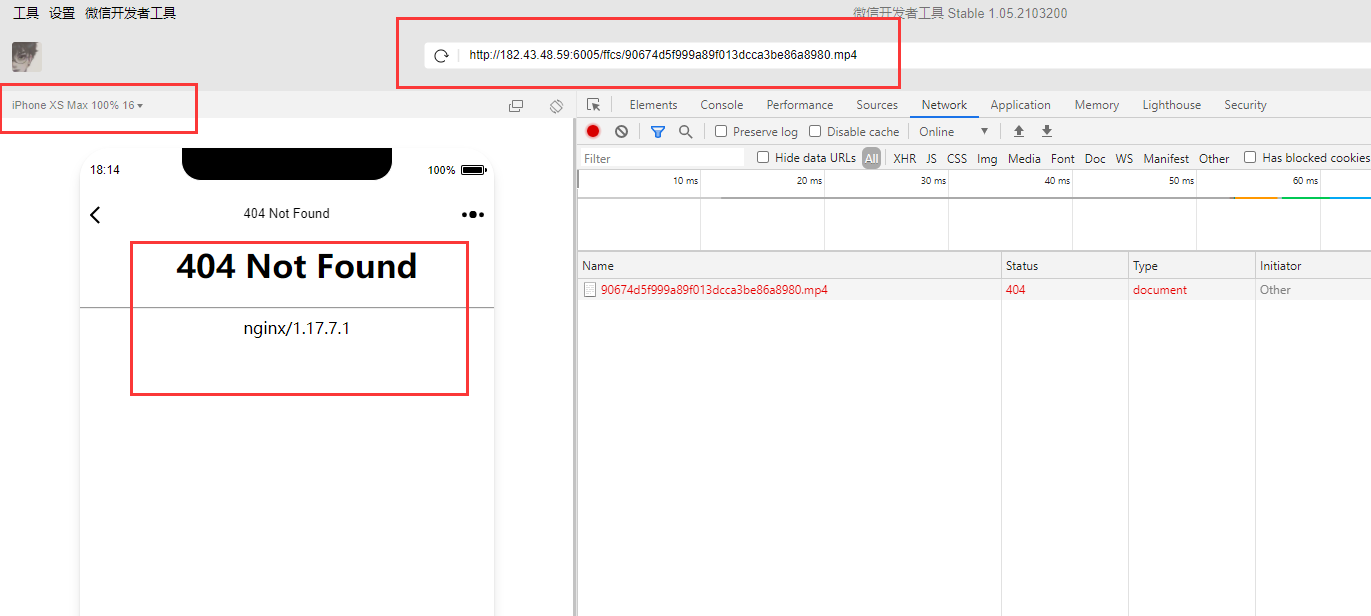1371x616 pixels.
Task: Switch to the Lighthouse tab
Action: tap(1172, 105)
